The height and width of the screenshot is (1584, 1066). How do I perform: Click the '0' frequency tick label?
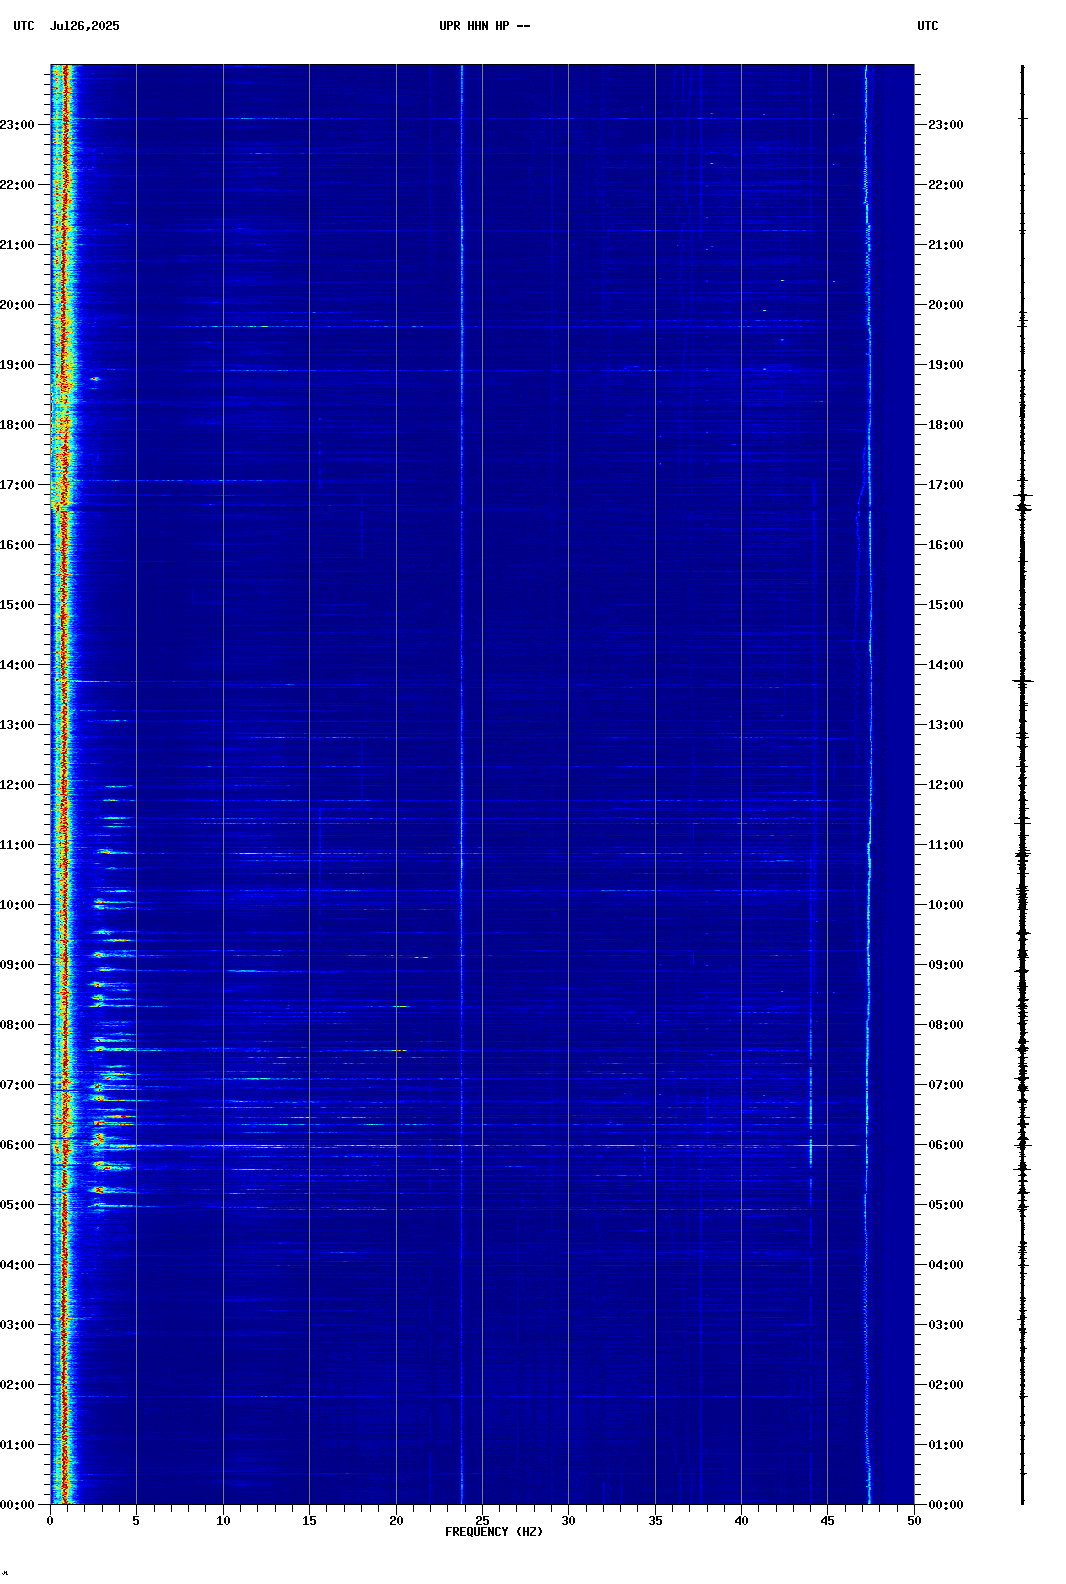coord(50,1521)
